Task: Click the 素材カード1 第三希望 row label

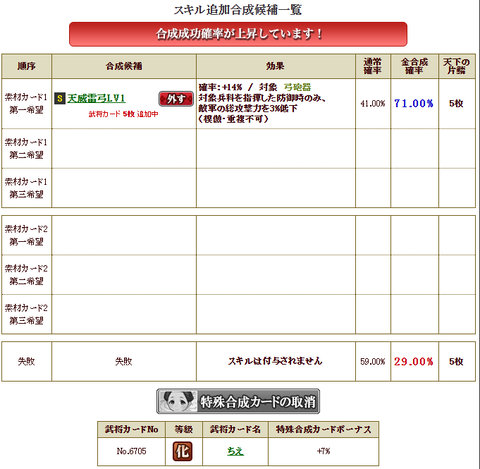Action: [26, 188]
